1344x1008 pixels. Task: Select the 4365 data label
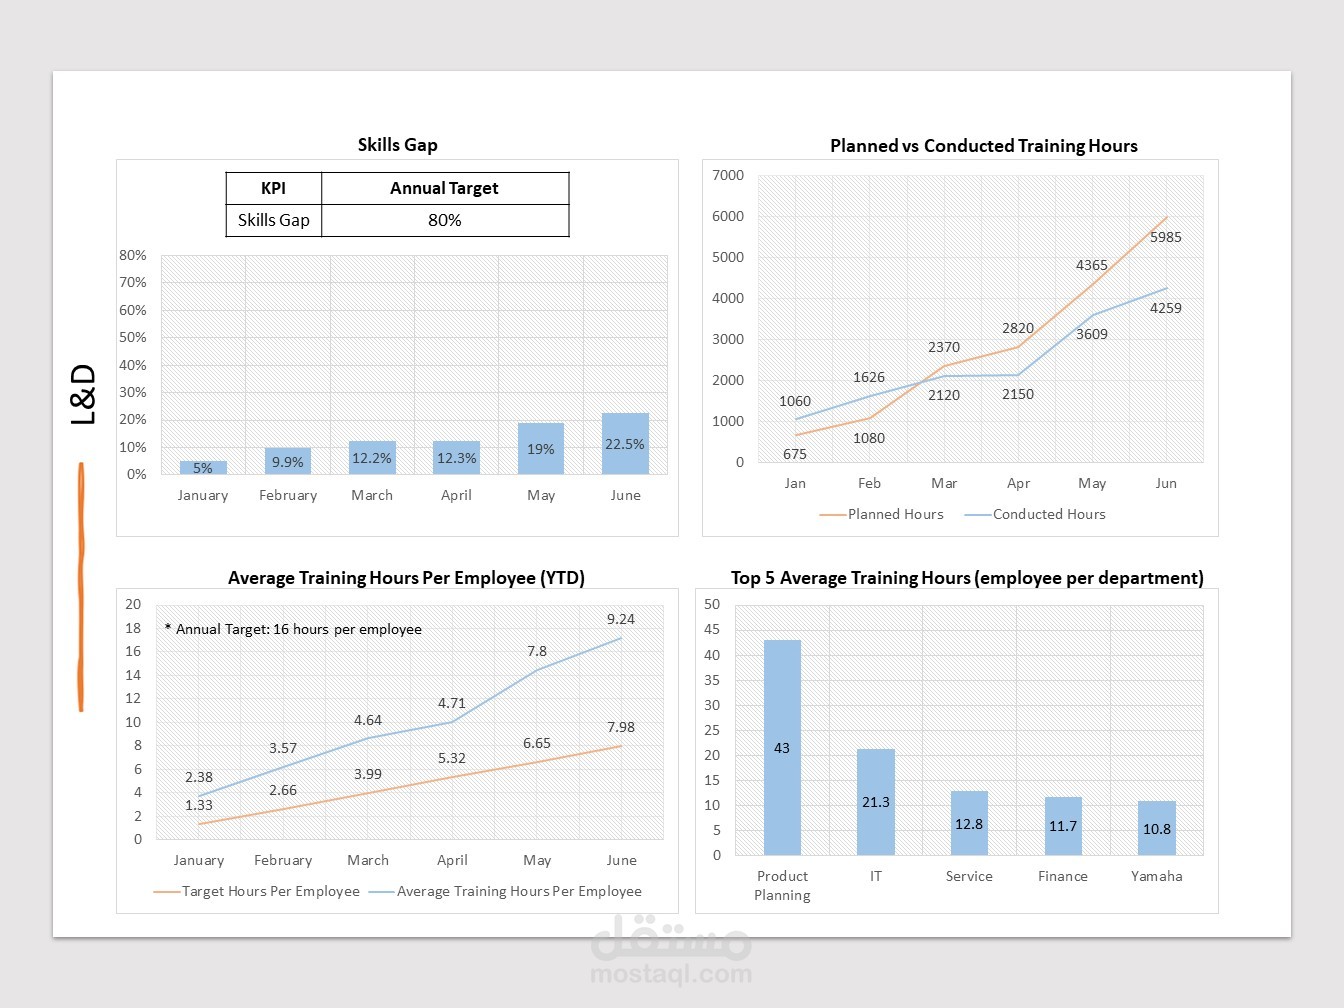(x=1092, y=265)
